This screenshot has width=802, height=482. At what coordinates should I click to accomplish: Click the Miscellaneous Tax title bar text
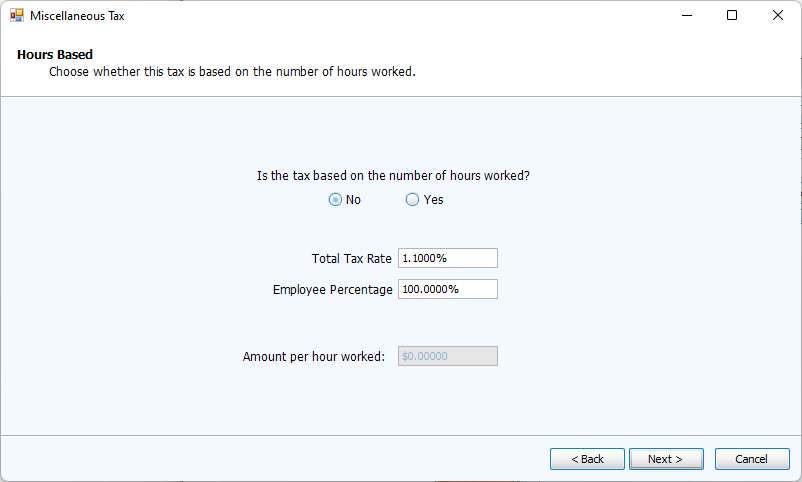coord(78,16)
